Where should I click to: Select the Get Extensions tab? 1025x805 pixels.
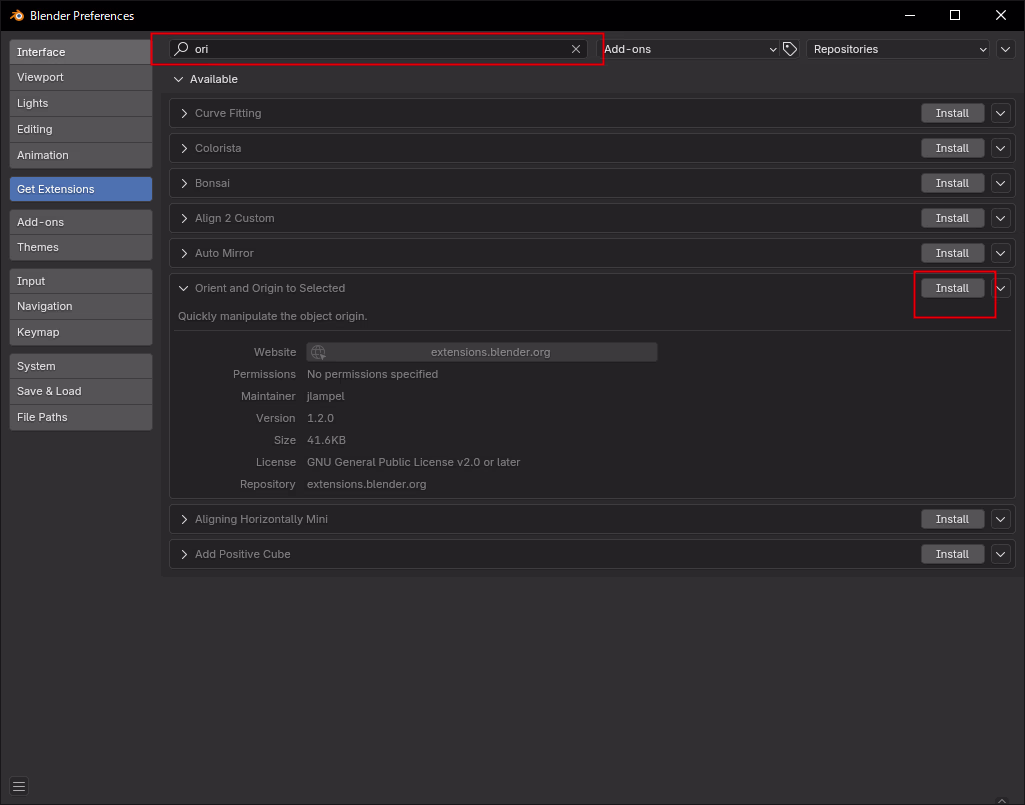(81, 189)
